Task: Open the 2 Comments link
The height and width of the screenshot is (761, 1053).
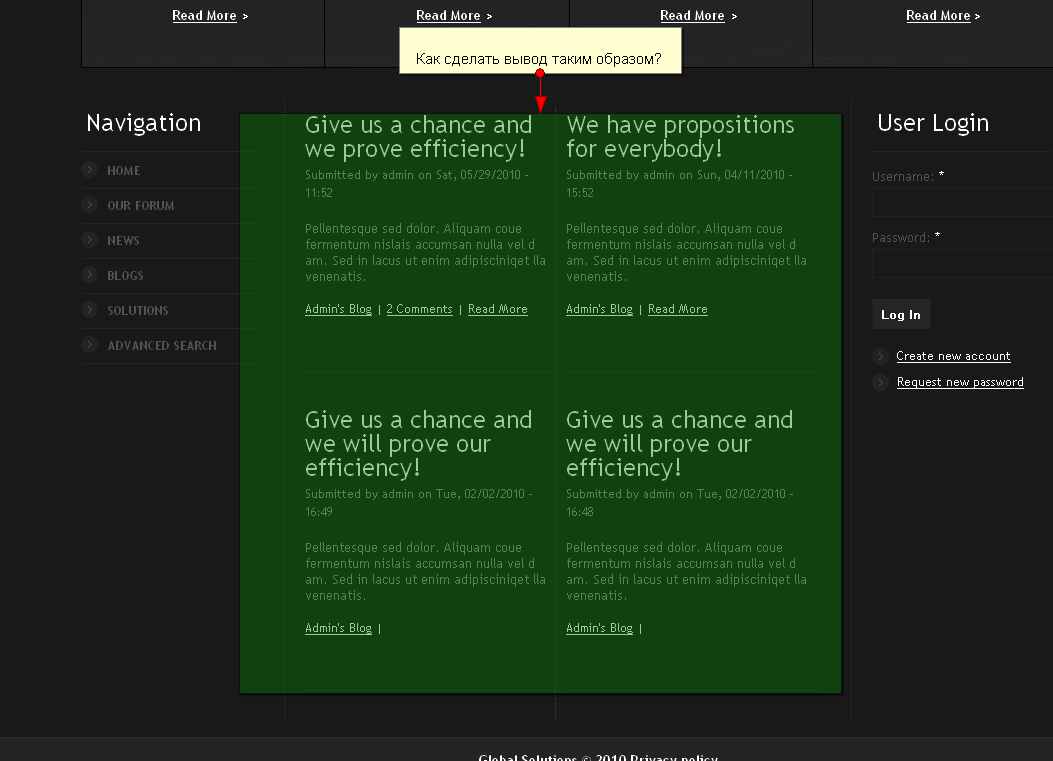Action: pyautogui.click(x=419, y=309)
